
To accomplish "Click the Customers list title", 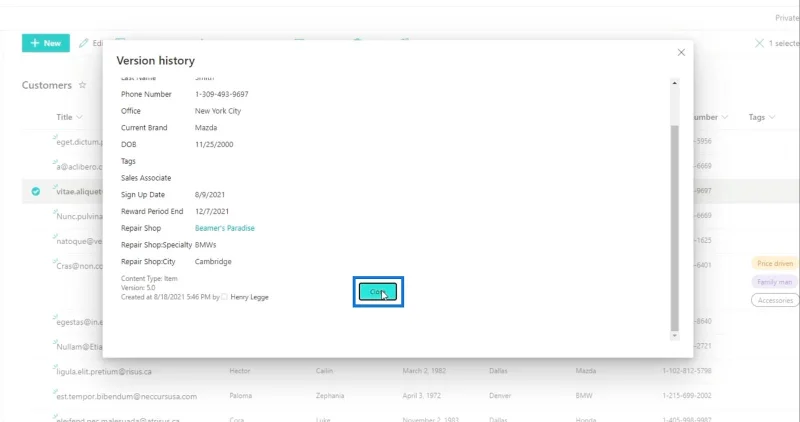I will coord(46,85).
